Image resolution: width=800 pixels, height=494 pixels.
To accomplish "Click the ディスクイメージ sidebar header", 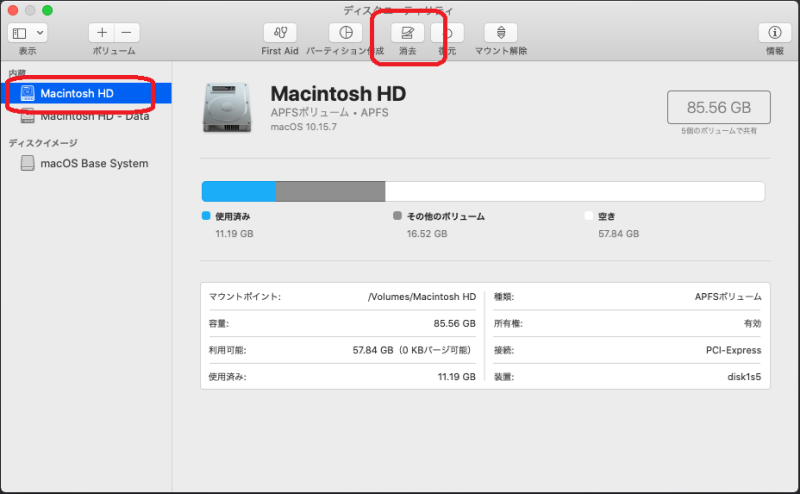I will pos(43,143).
